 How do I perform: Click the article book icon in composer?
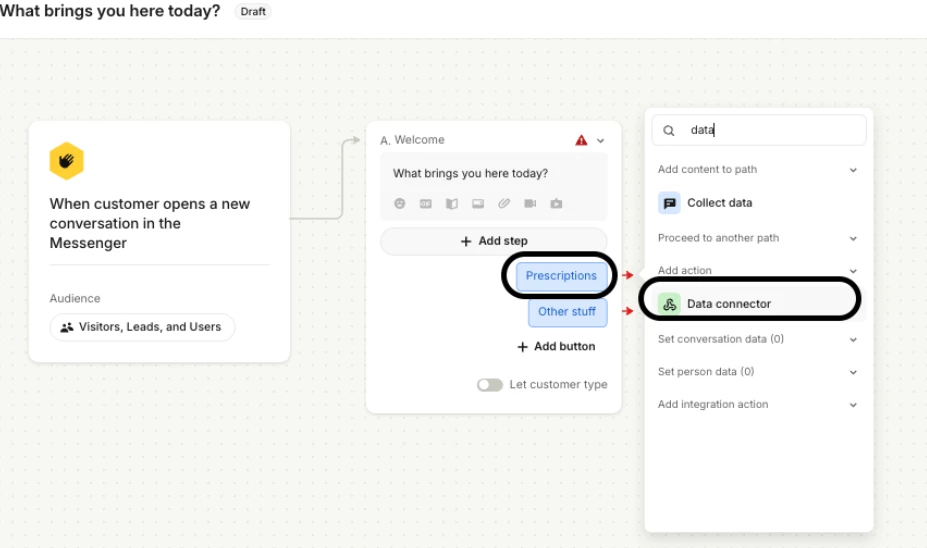452,204
